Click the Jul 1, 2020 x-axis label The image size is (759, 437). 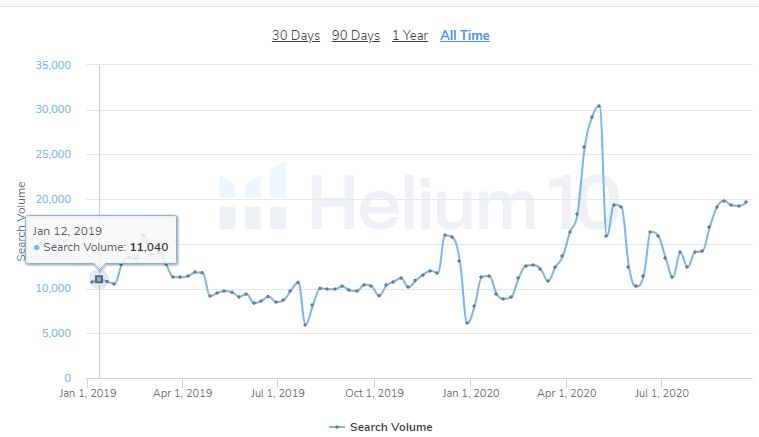pyautogui.click(x=662, y=395)
